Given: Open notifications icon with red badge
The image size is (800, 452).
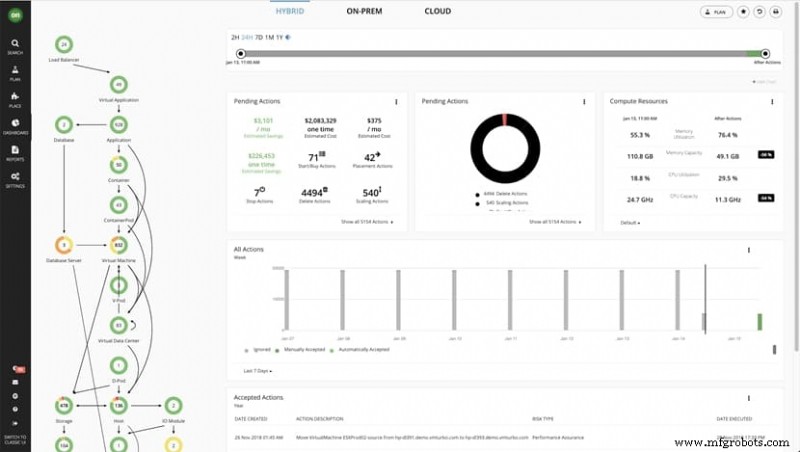Looking at the screenshot, I should 17,369.
